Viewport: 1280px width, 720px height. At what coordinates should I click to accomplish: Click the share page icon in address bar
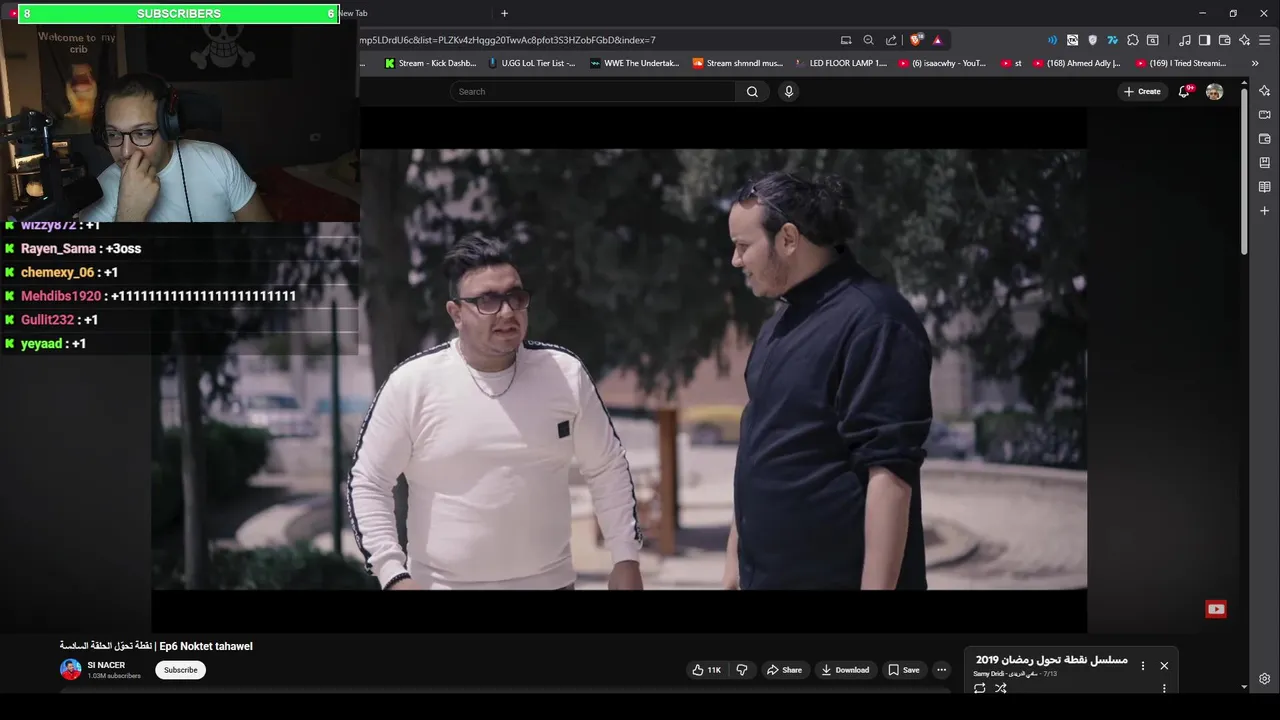pyautogui.click(x=891, y=40)
